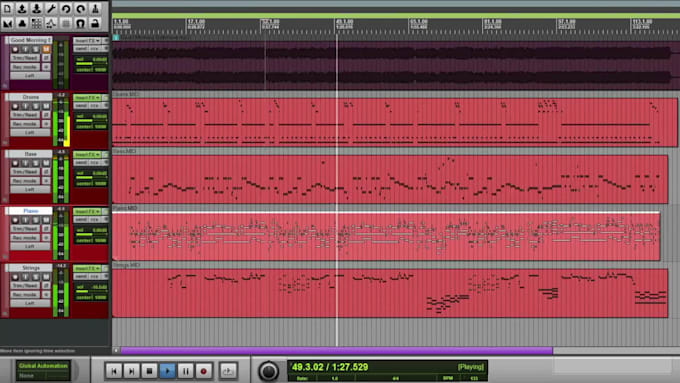This screenshot has width=680, height=383.
Task: Click the highlighted transport play button
Action: tap(167, 371)
